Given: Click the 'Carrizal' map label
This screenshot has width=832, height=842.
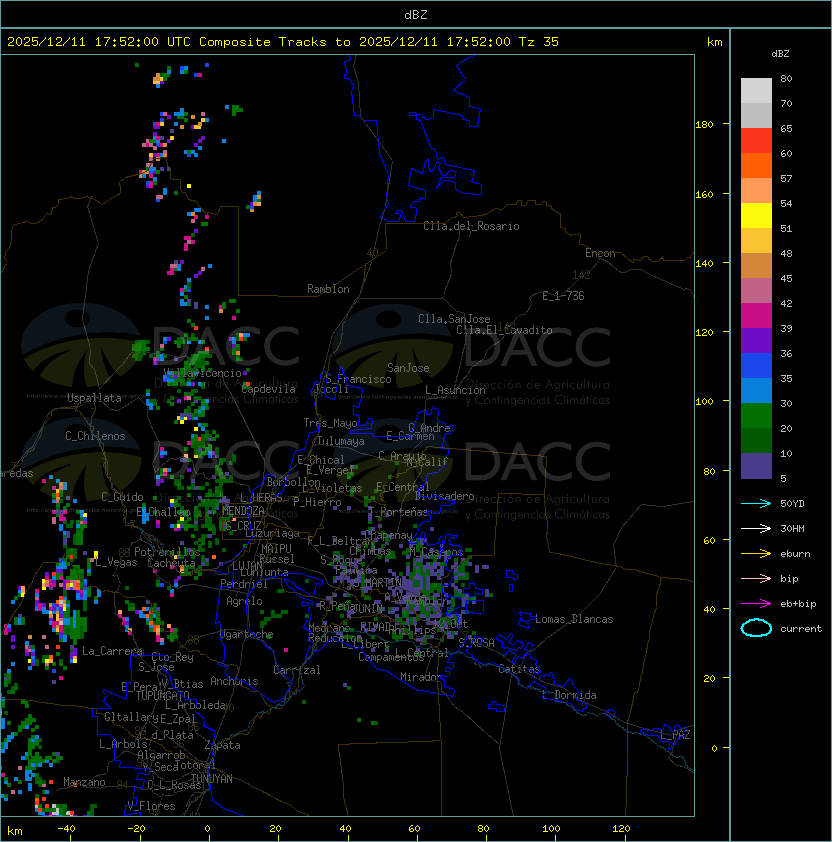Looking at the screenshot, I should pos(297,670).
